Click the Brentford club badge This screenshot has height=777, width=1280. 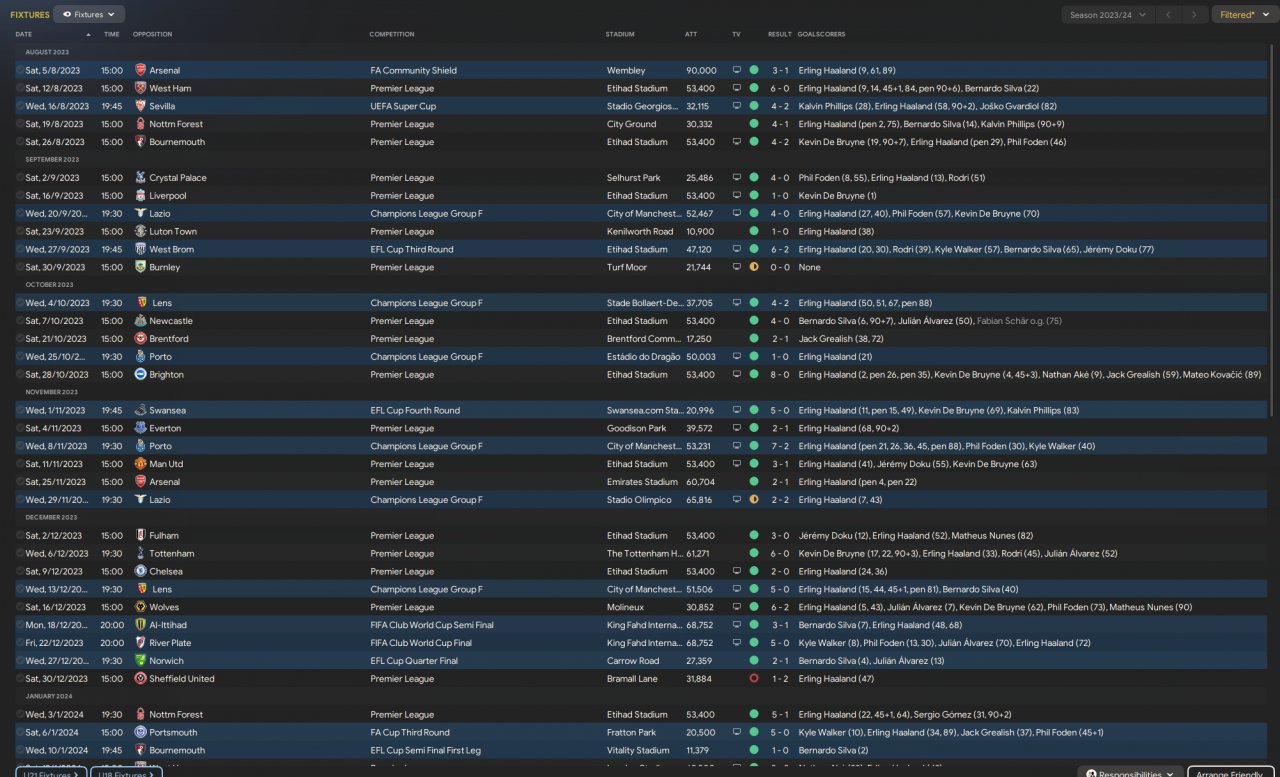(x=140, y=339)
